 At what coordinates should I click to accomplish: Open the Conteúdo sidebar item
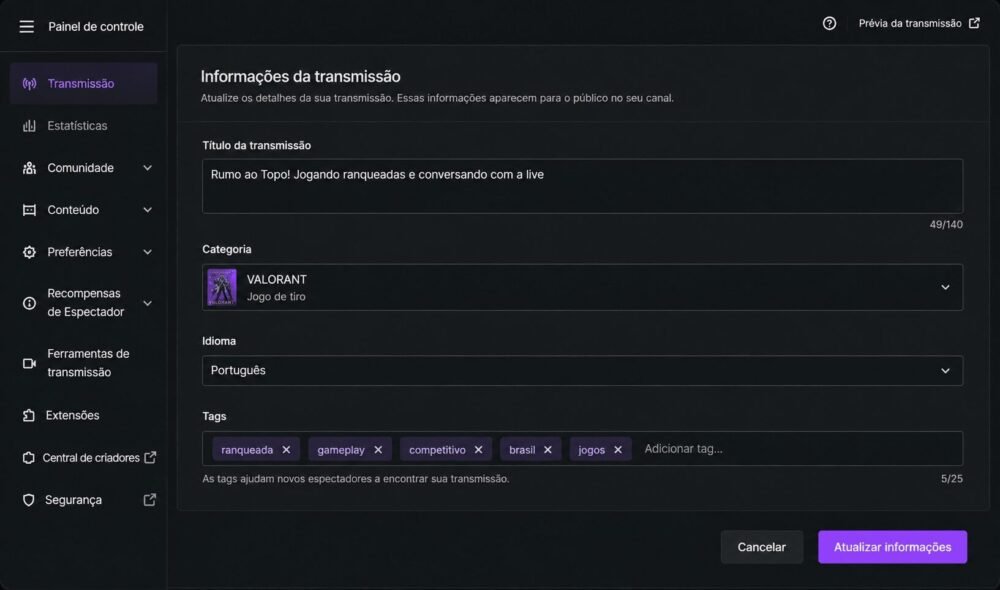coord(84,210)
